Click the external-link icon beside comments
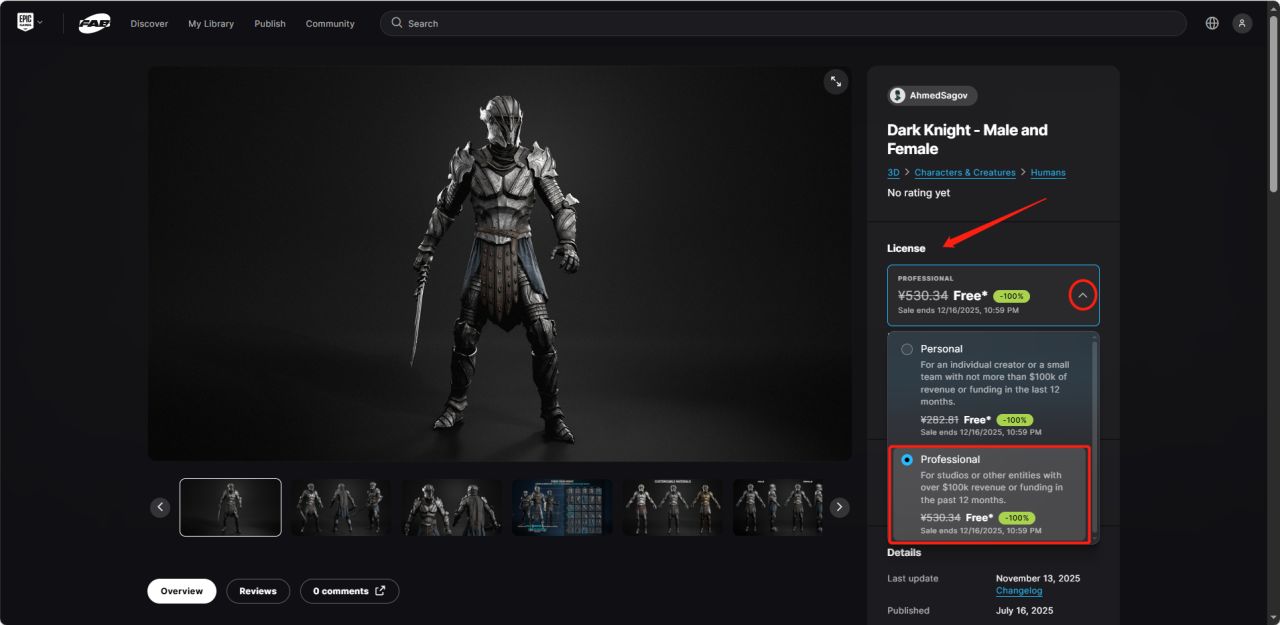Viewport: 1280px width, 625px height. click(x=380, y=591)
